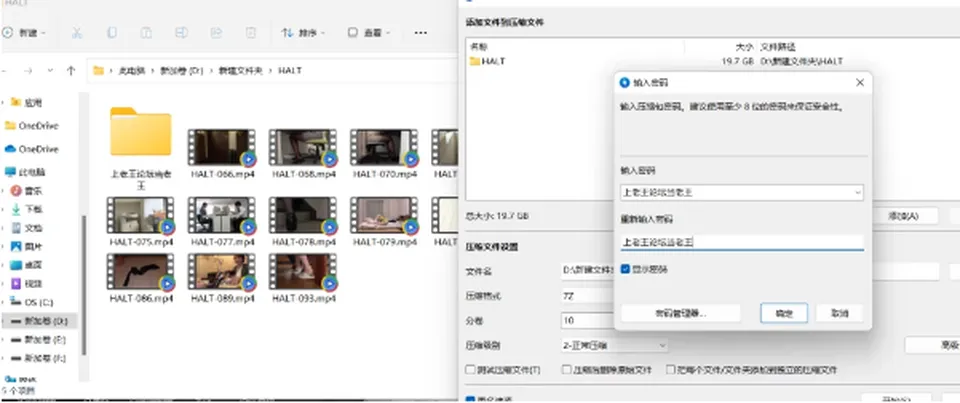Click 新建文件夹 in the address bar breadcrumb

241,70
